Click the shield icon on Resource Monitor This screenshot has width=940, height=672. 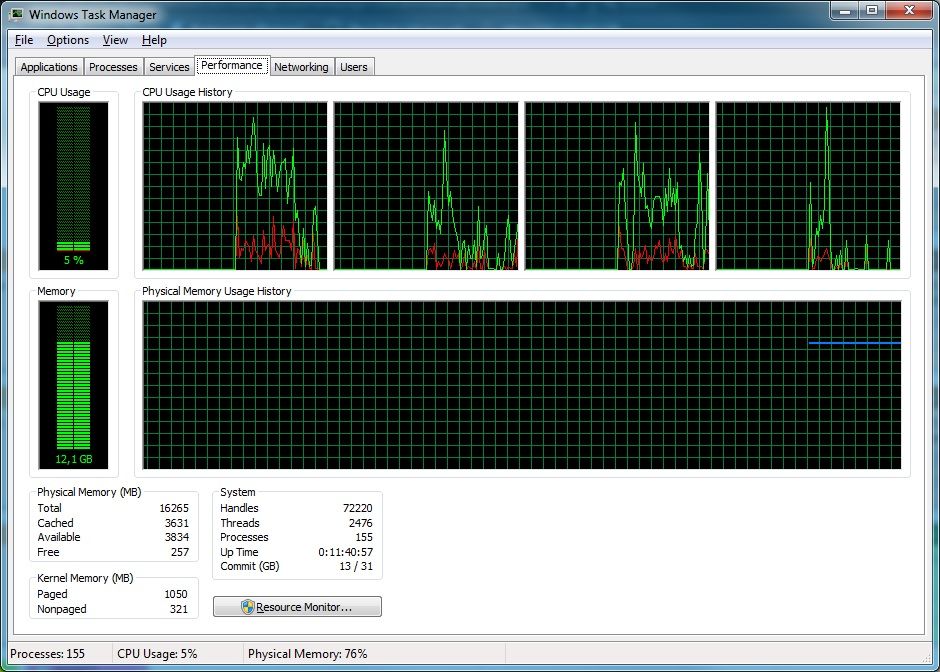click(x=248, y=607)
